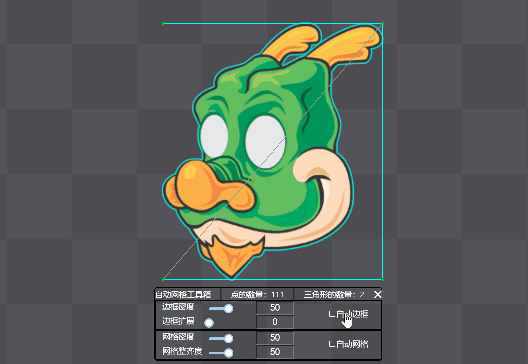The image size is (528, 364).
Task: Click the 网格密度 slider handle
Action: pos(229,338)
